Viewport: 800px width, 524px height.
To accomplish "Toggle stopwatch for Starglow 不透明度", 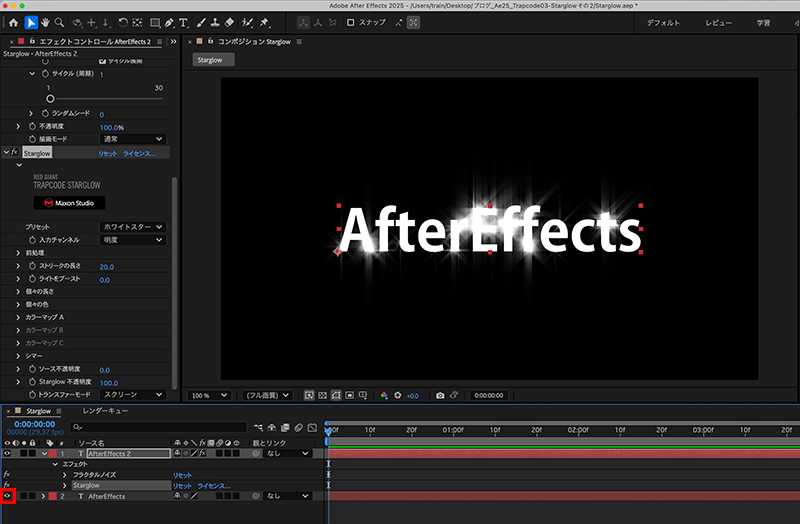I will click(32, 382).
